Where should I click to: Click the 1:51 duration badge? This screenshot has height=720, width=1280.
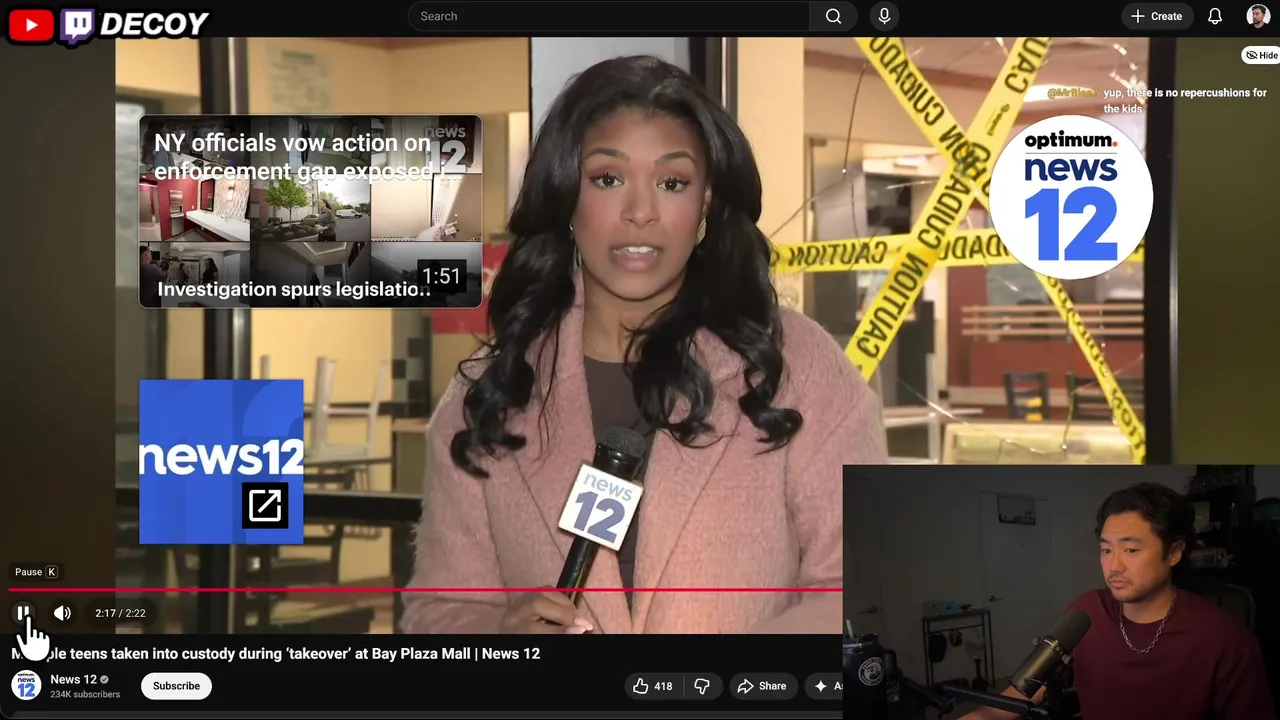point(441,276)
